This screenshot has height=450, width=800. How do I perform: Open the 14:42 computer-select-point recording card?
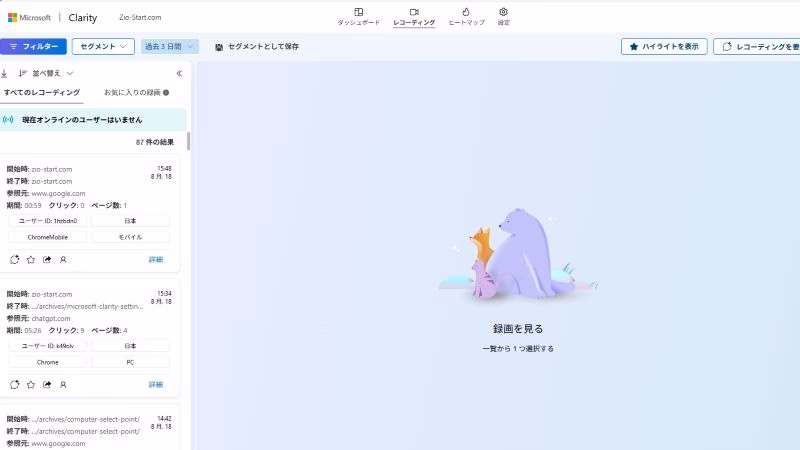[90, 427]
